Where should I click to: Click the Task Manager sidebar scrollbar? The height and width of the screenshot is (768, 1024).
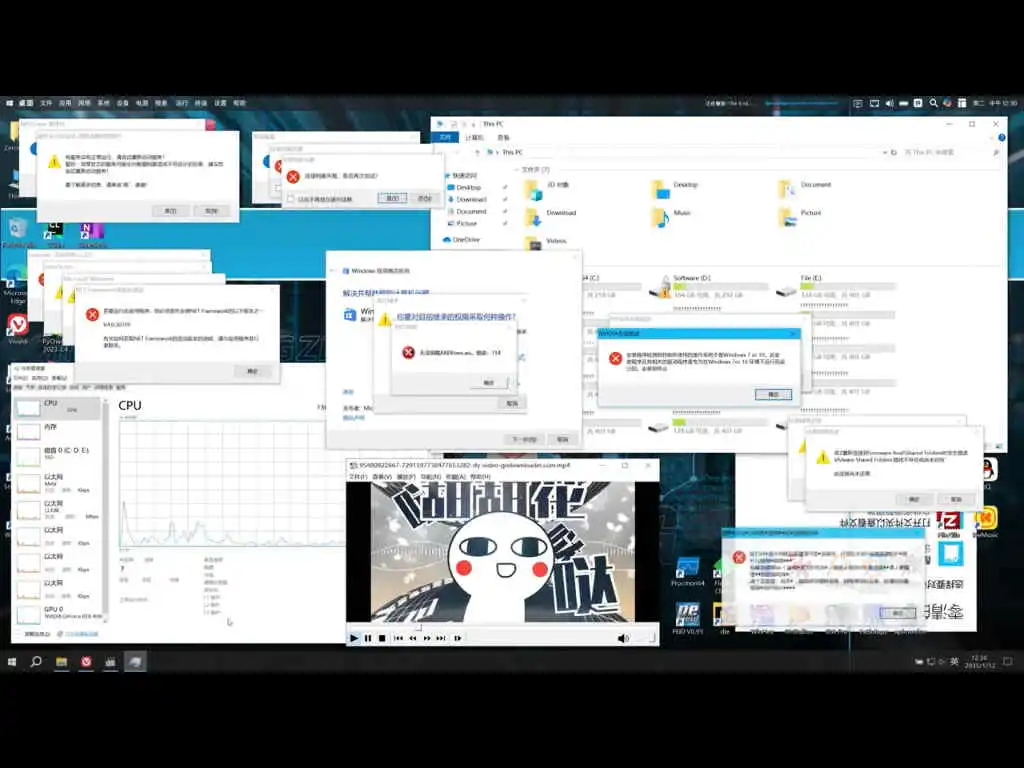click(104, 509)
